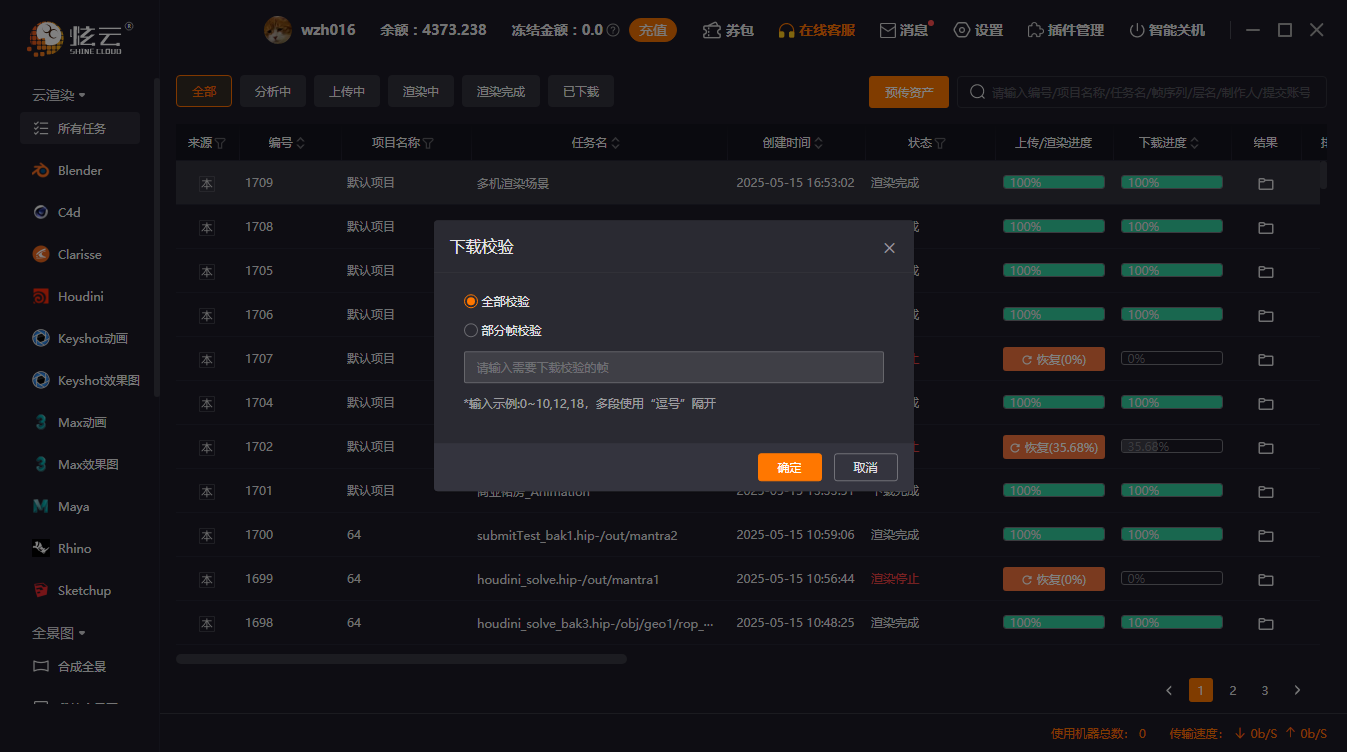Viewport: 1347px width, 752px height.
Task: Go to next page arrow
Action: (1297, 690)
